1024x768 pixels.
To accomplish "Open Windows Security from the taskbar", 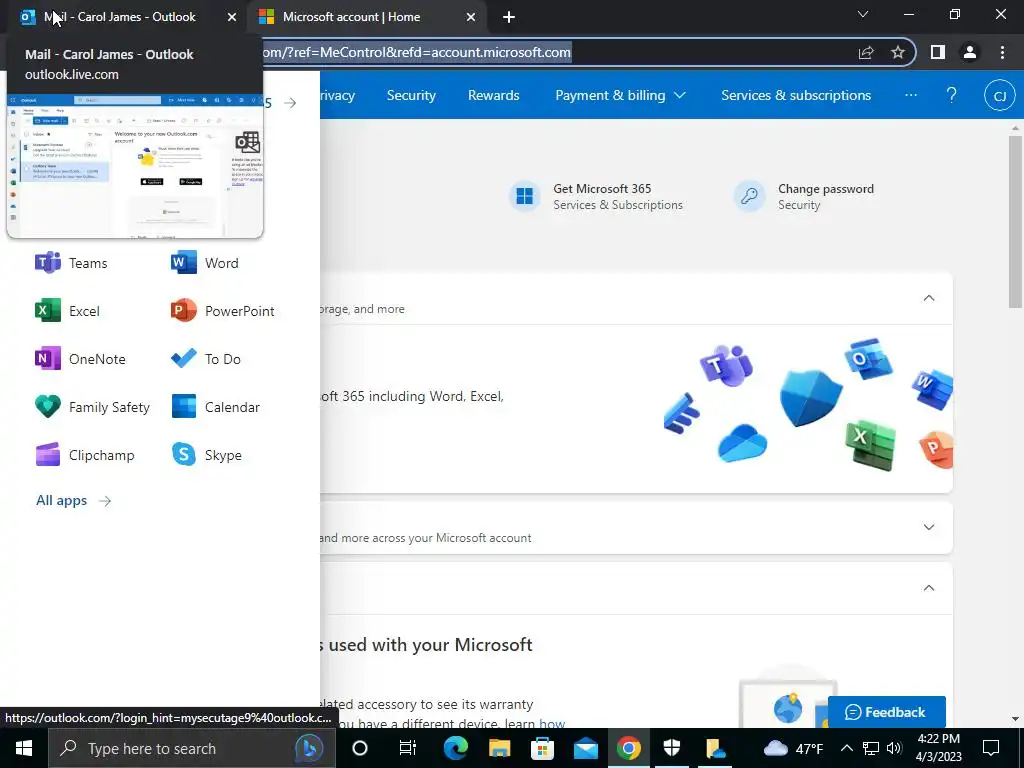I will 672,748.
